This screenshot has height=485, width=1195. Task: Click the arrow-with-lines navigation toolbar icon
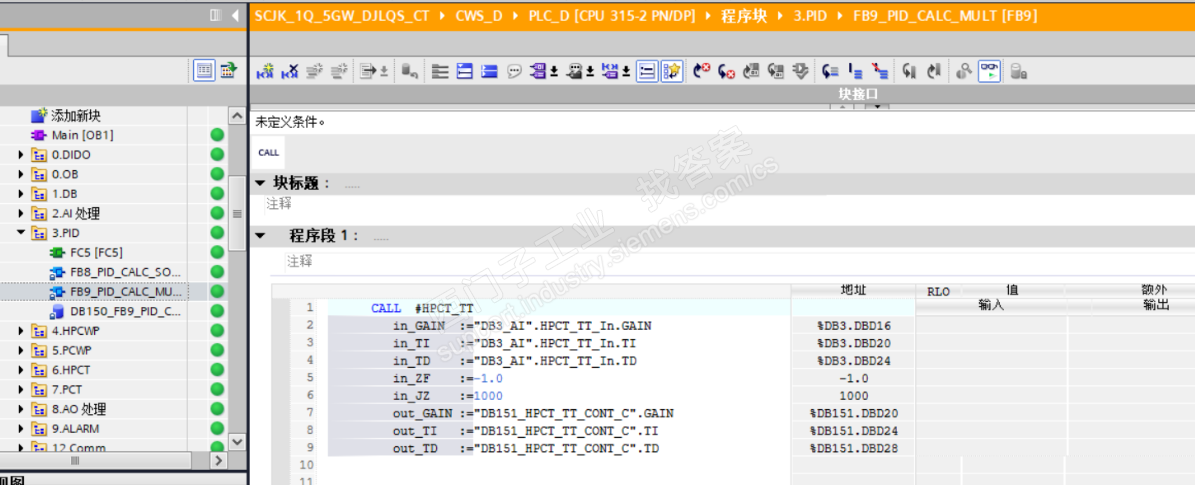pyautogui.click(x=830, y=72)
